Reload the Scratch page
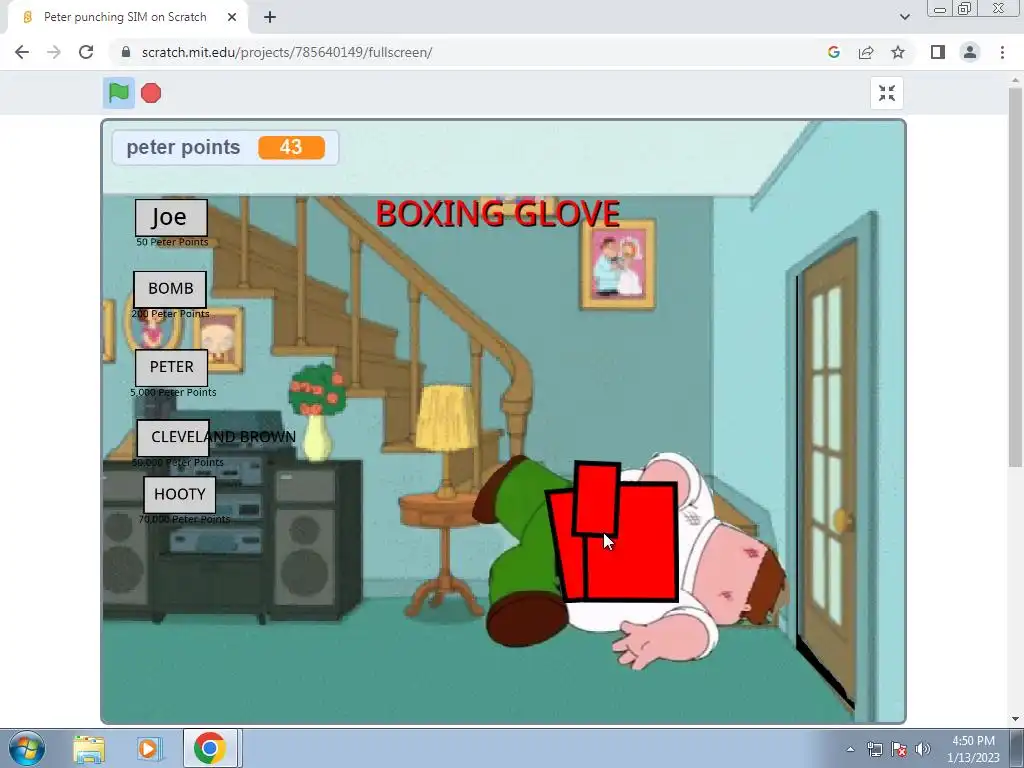The width and height of the screenshot is (1024, 768). pyautogui.click(x=86, y=52)
